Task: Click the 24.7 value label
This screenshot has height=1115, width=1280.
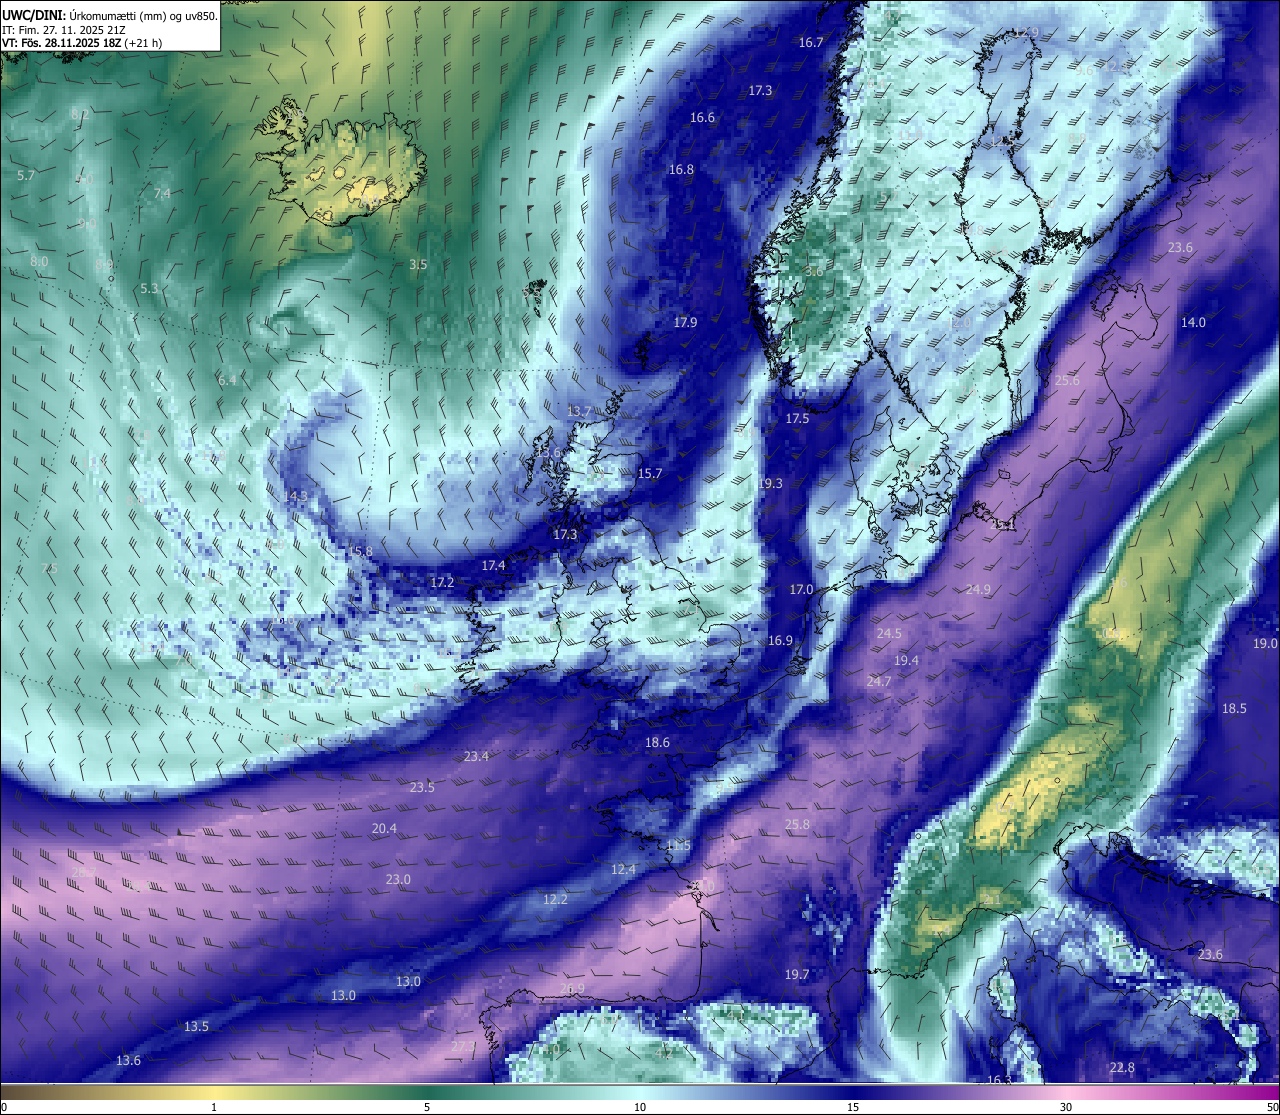Action: 878,682
